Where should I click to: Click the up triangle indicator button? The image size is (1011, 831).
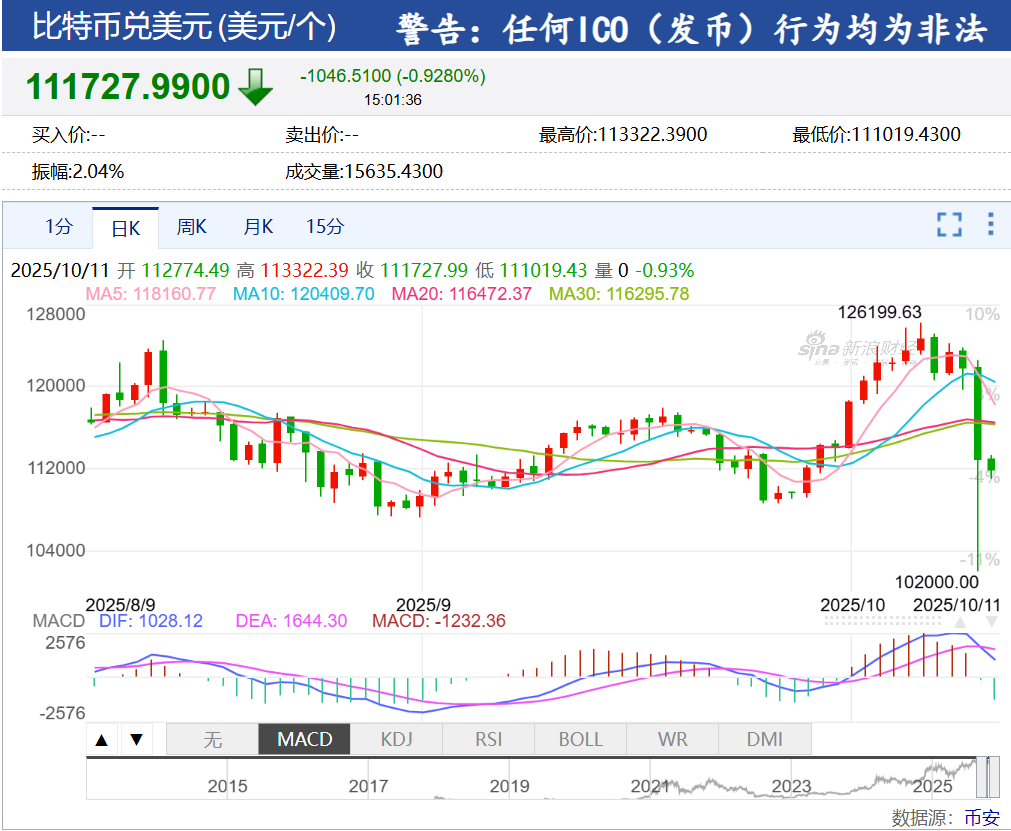click(101, 740)
